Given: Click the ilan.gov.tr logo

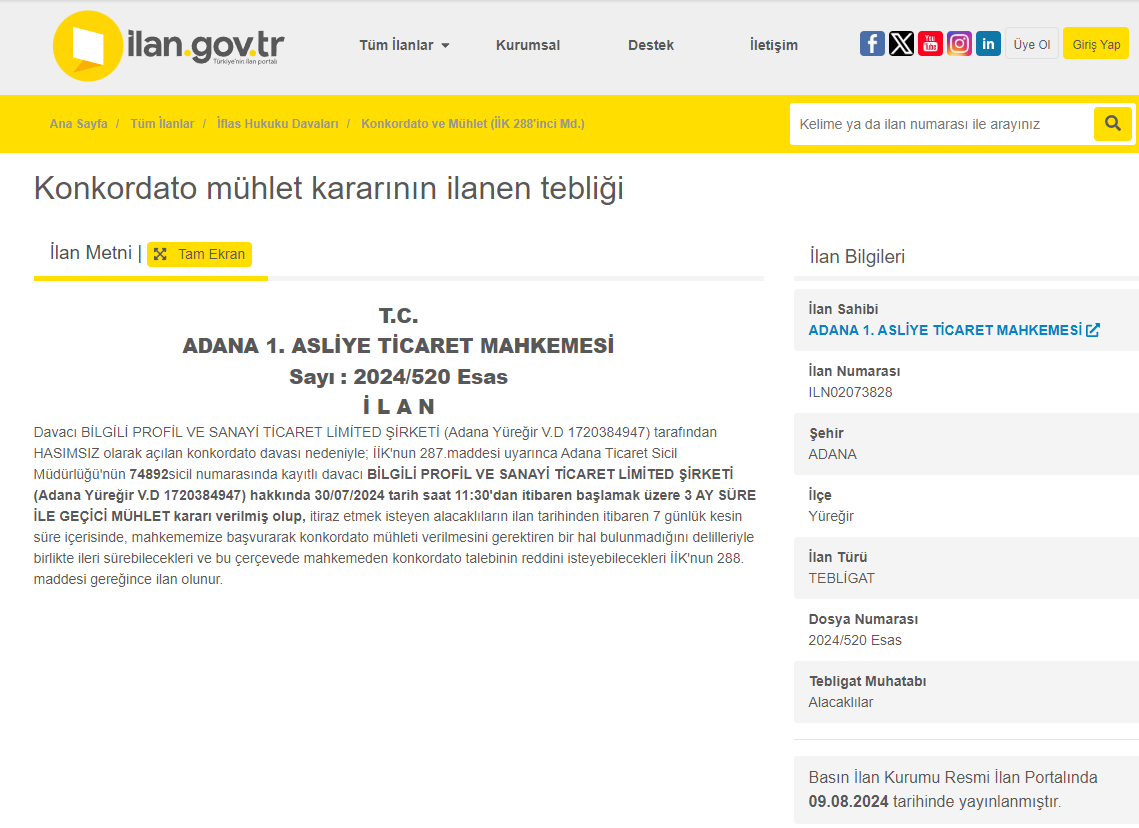Looking at the screenshot, I should pyautogui.click(x=168, y=46).
